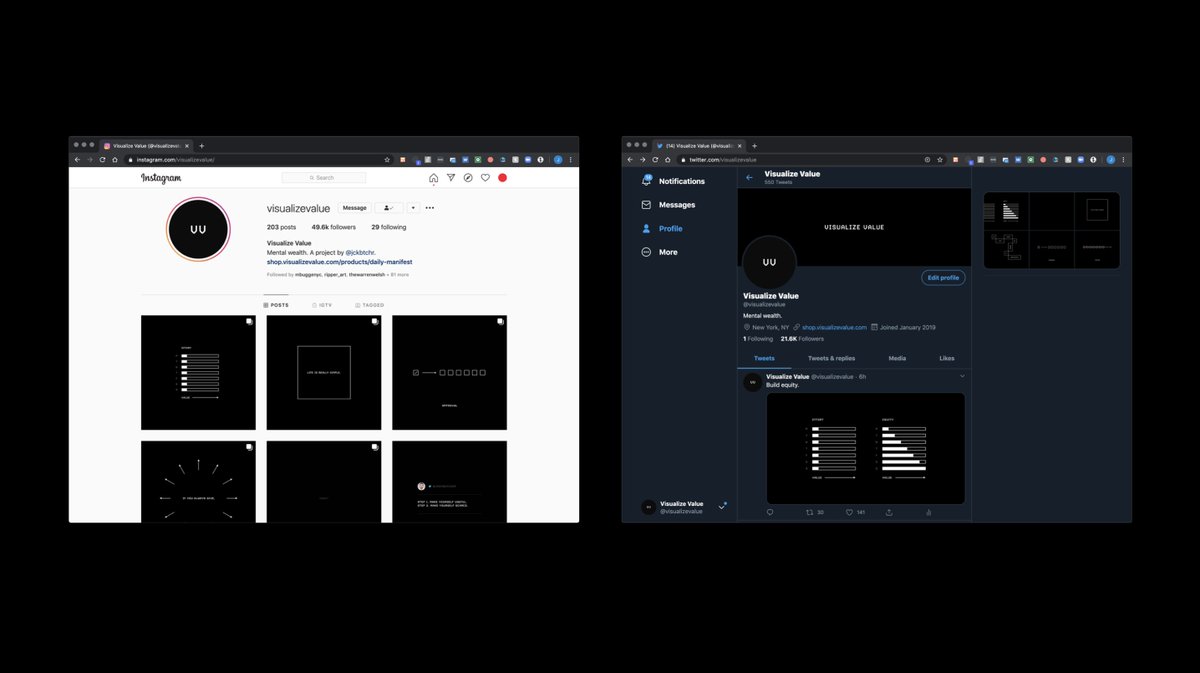1200x673 pixels.
Task: Click back arrow on Twitter profile header
Action: [750, 177]
